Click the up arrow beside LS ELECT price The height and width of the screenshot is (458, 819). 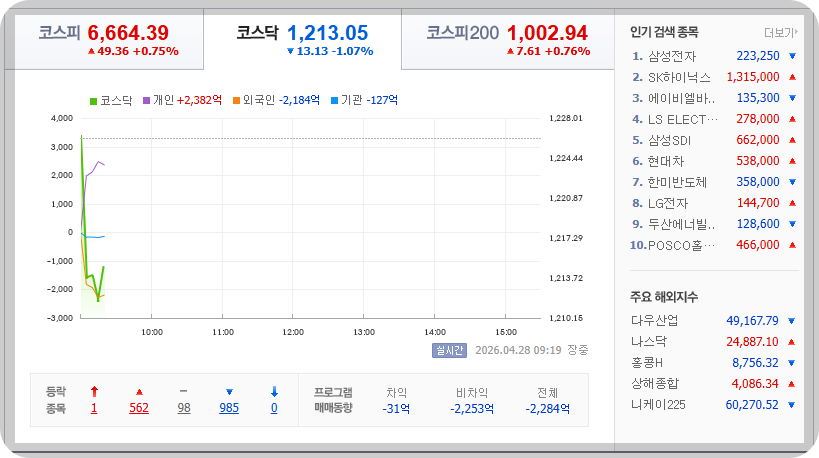792,119
